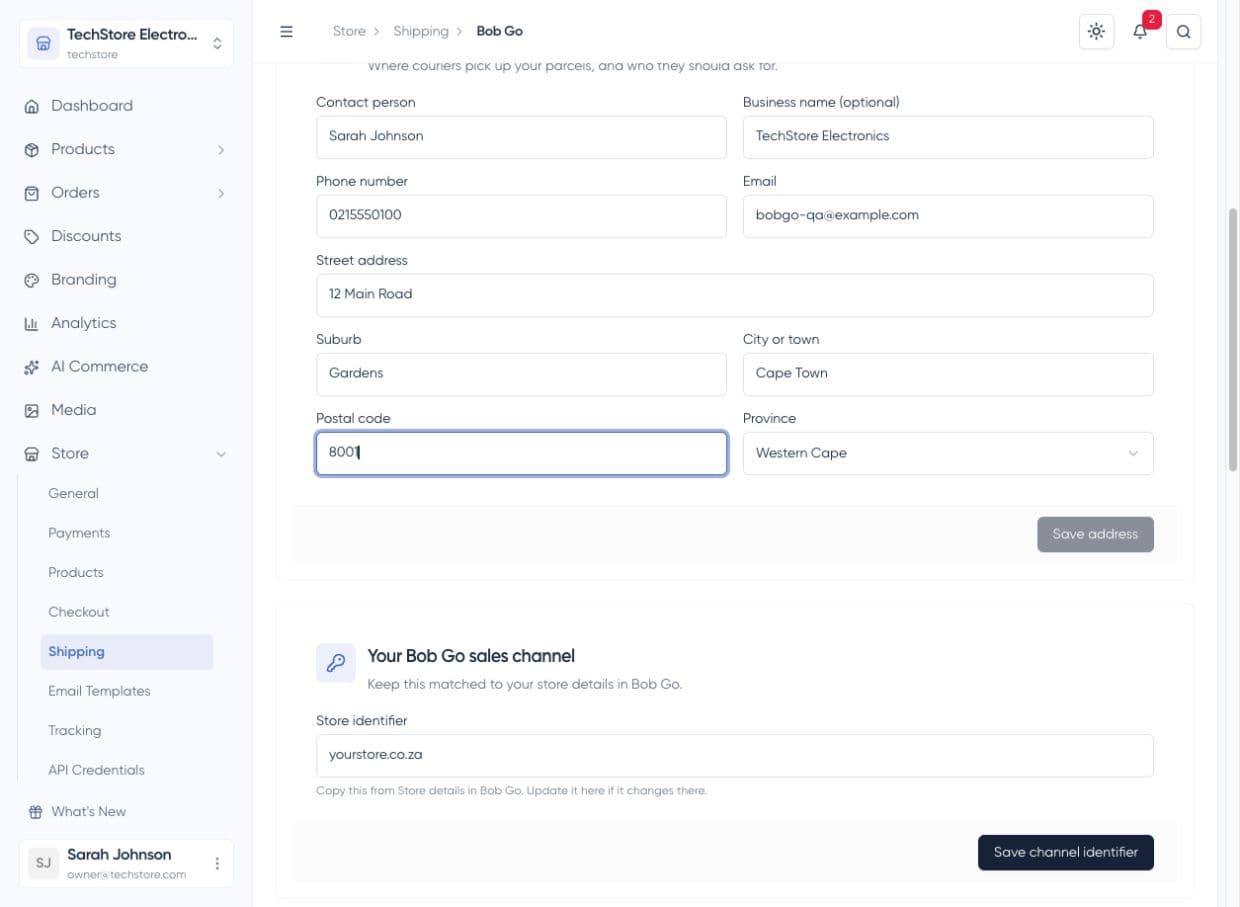Click the AI Commerce sparkle icon

point(32,367)
